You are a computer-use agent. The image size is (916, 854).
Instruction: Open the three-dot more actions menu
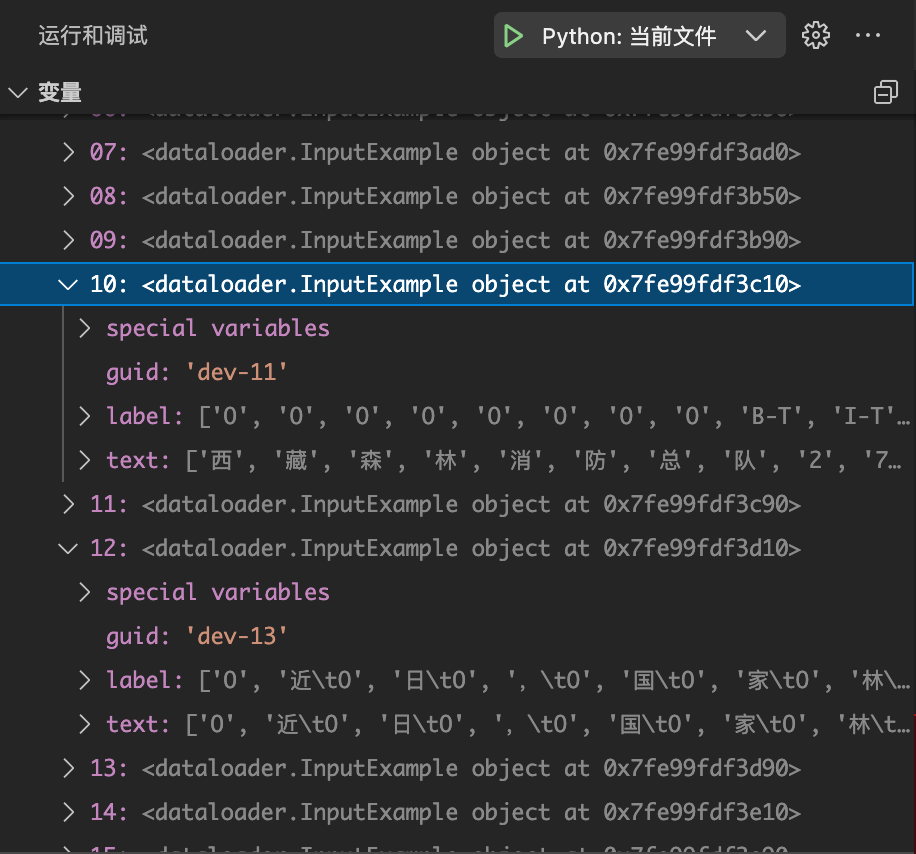868,36
